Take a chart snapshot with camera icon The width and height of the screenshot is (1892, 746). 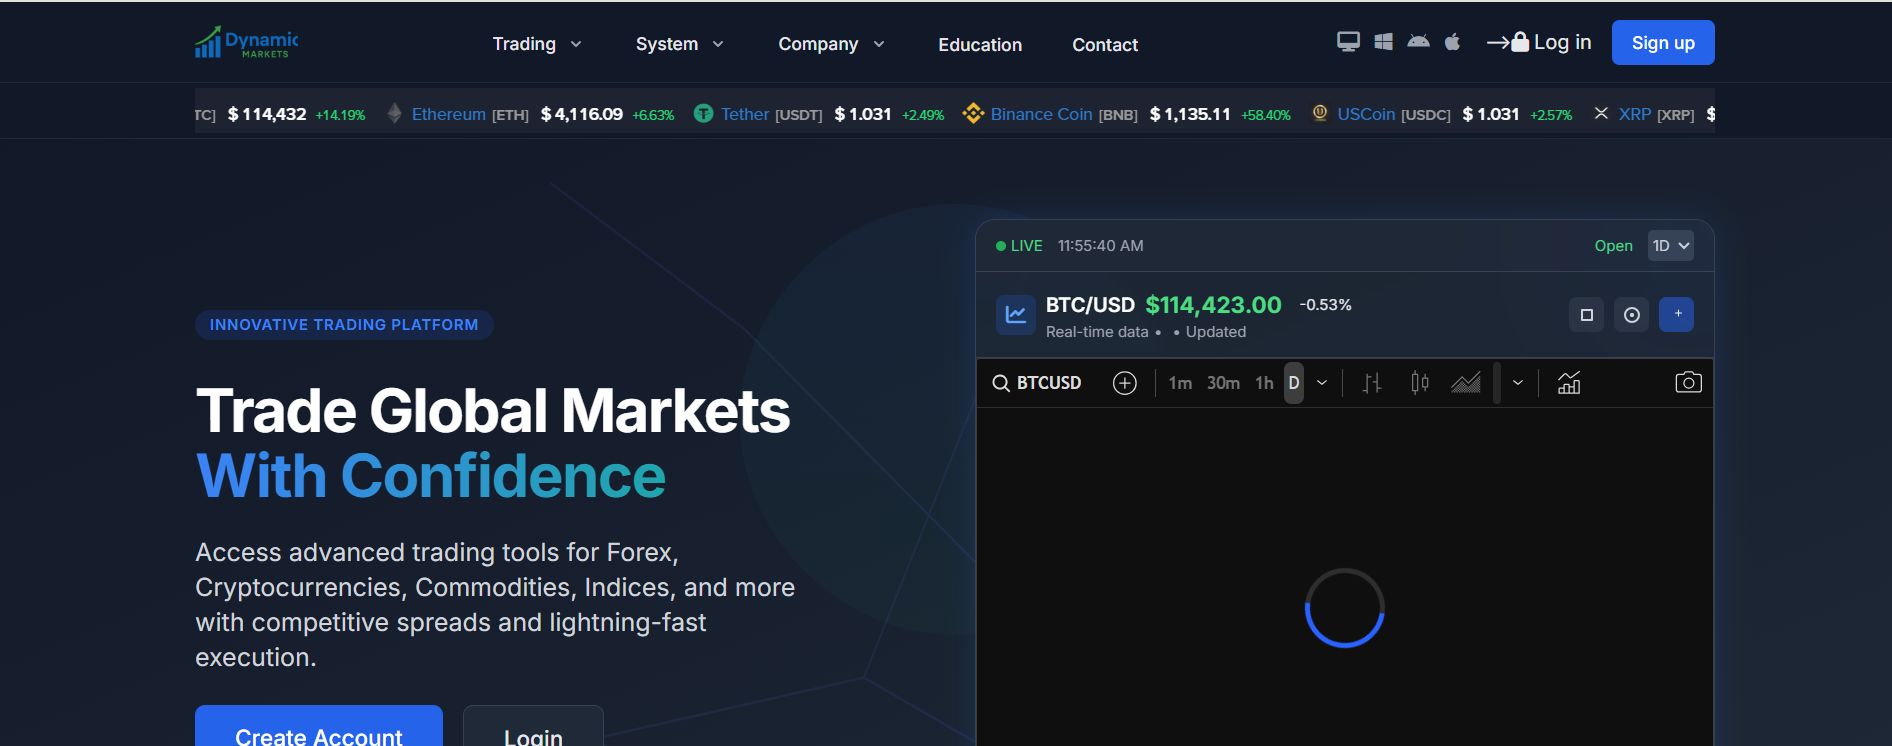point(1688,383)
